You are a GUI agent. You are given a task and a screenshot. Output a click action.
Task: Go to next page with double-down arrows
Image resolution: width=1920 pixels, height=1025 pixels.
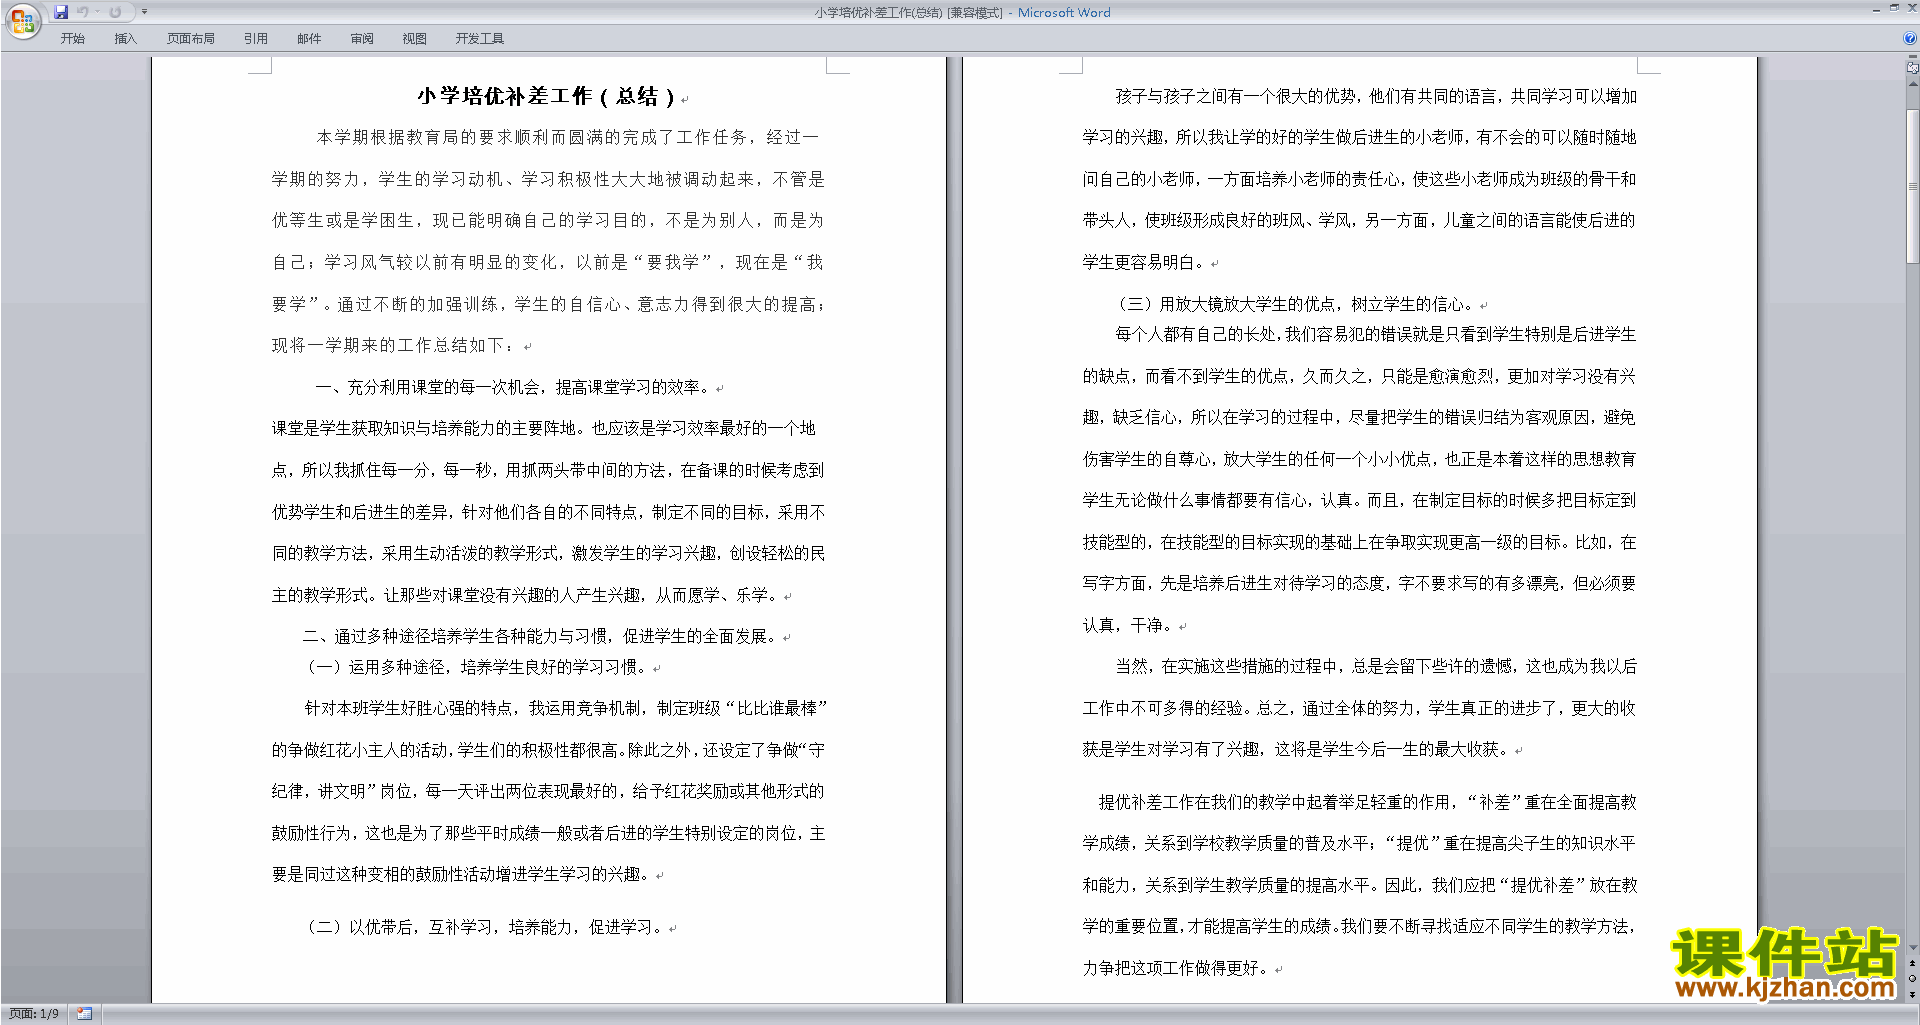(x=1913, y=994)
